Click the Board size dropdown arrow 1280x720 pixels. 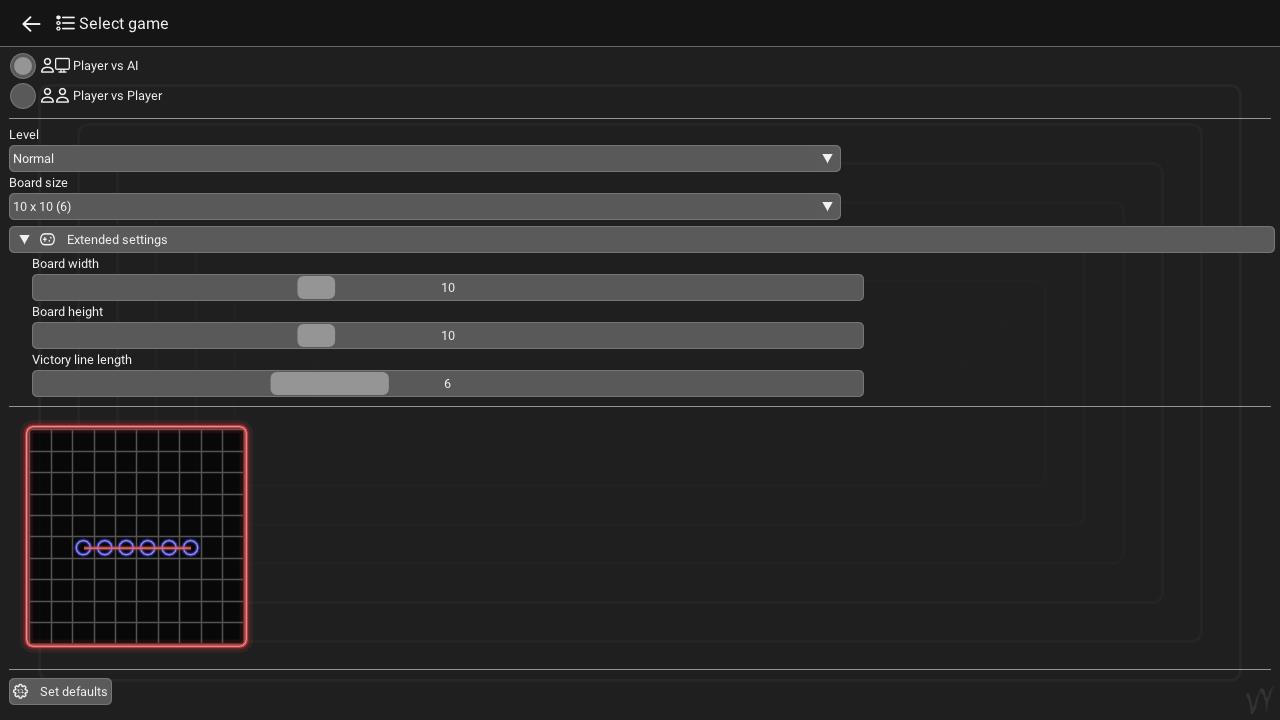pos(828,206)
